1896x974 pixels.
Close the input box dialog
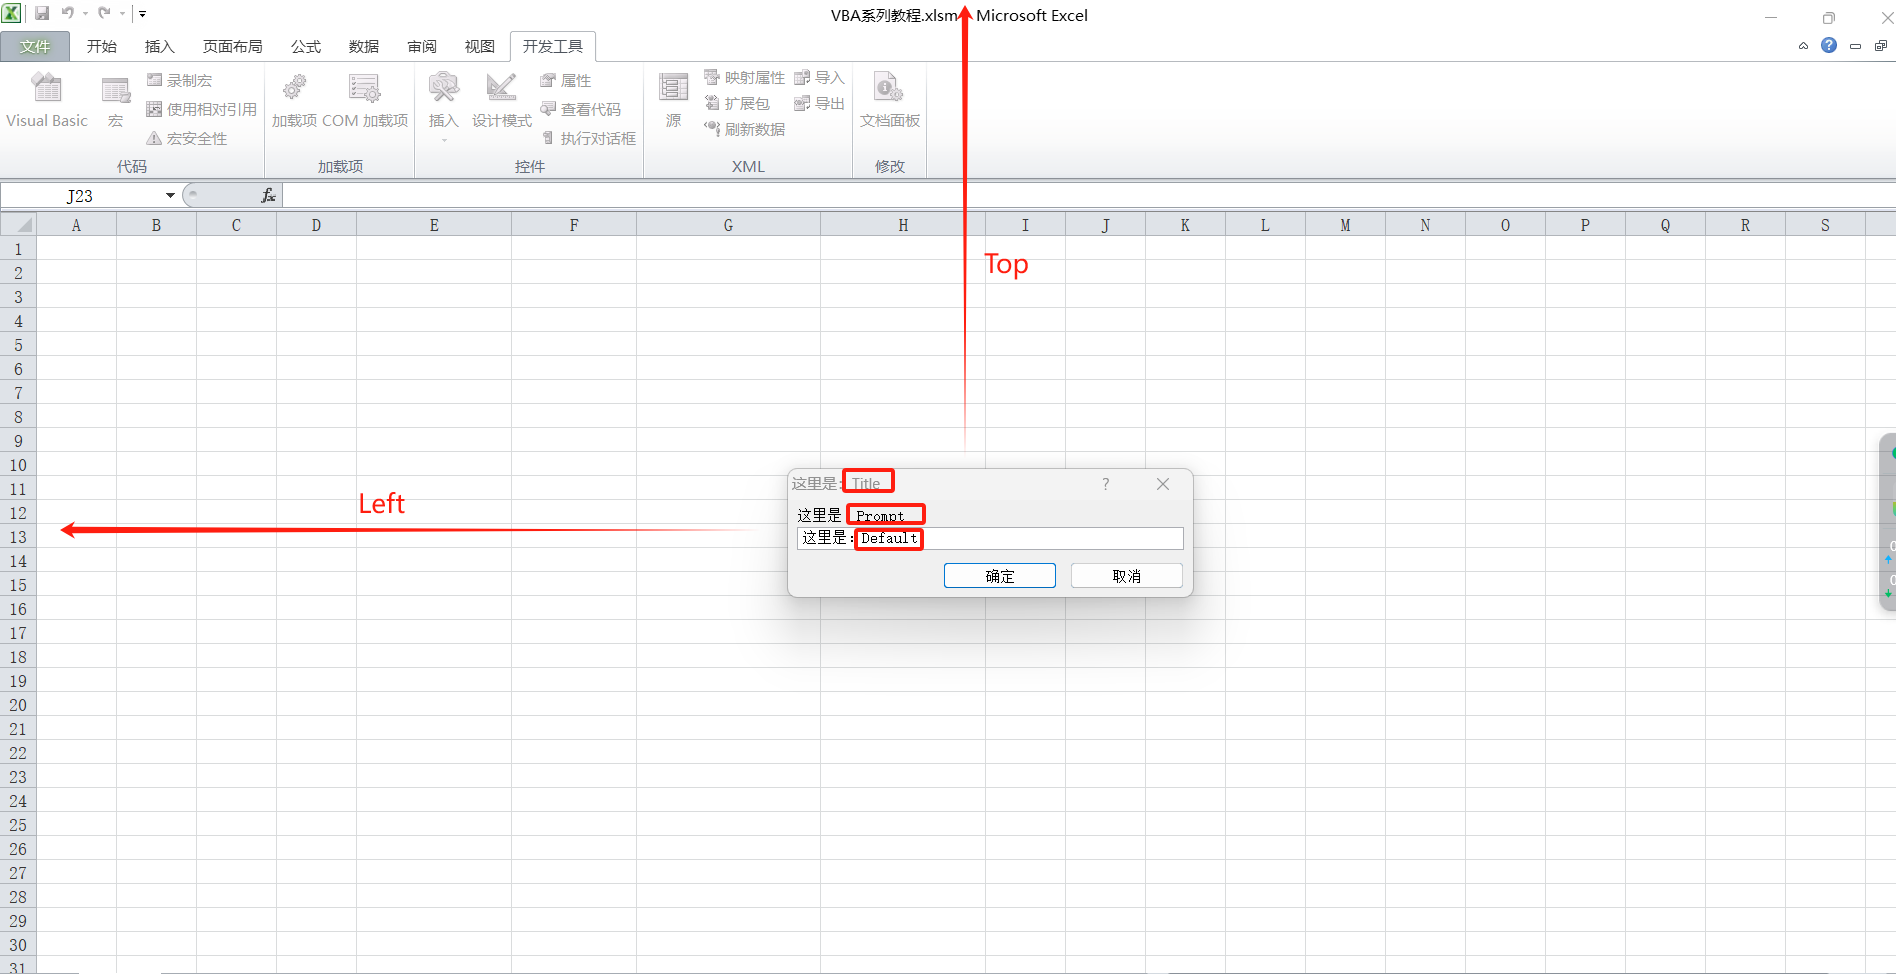[x=1163, y=484]
